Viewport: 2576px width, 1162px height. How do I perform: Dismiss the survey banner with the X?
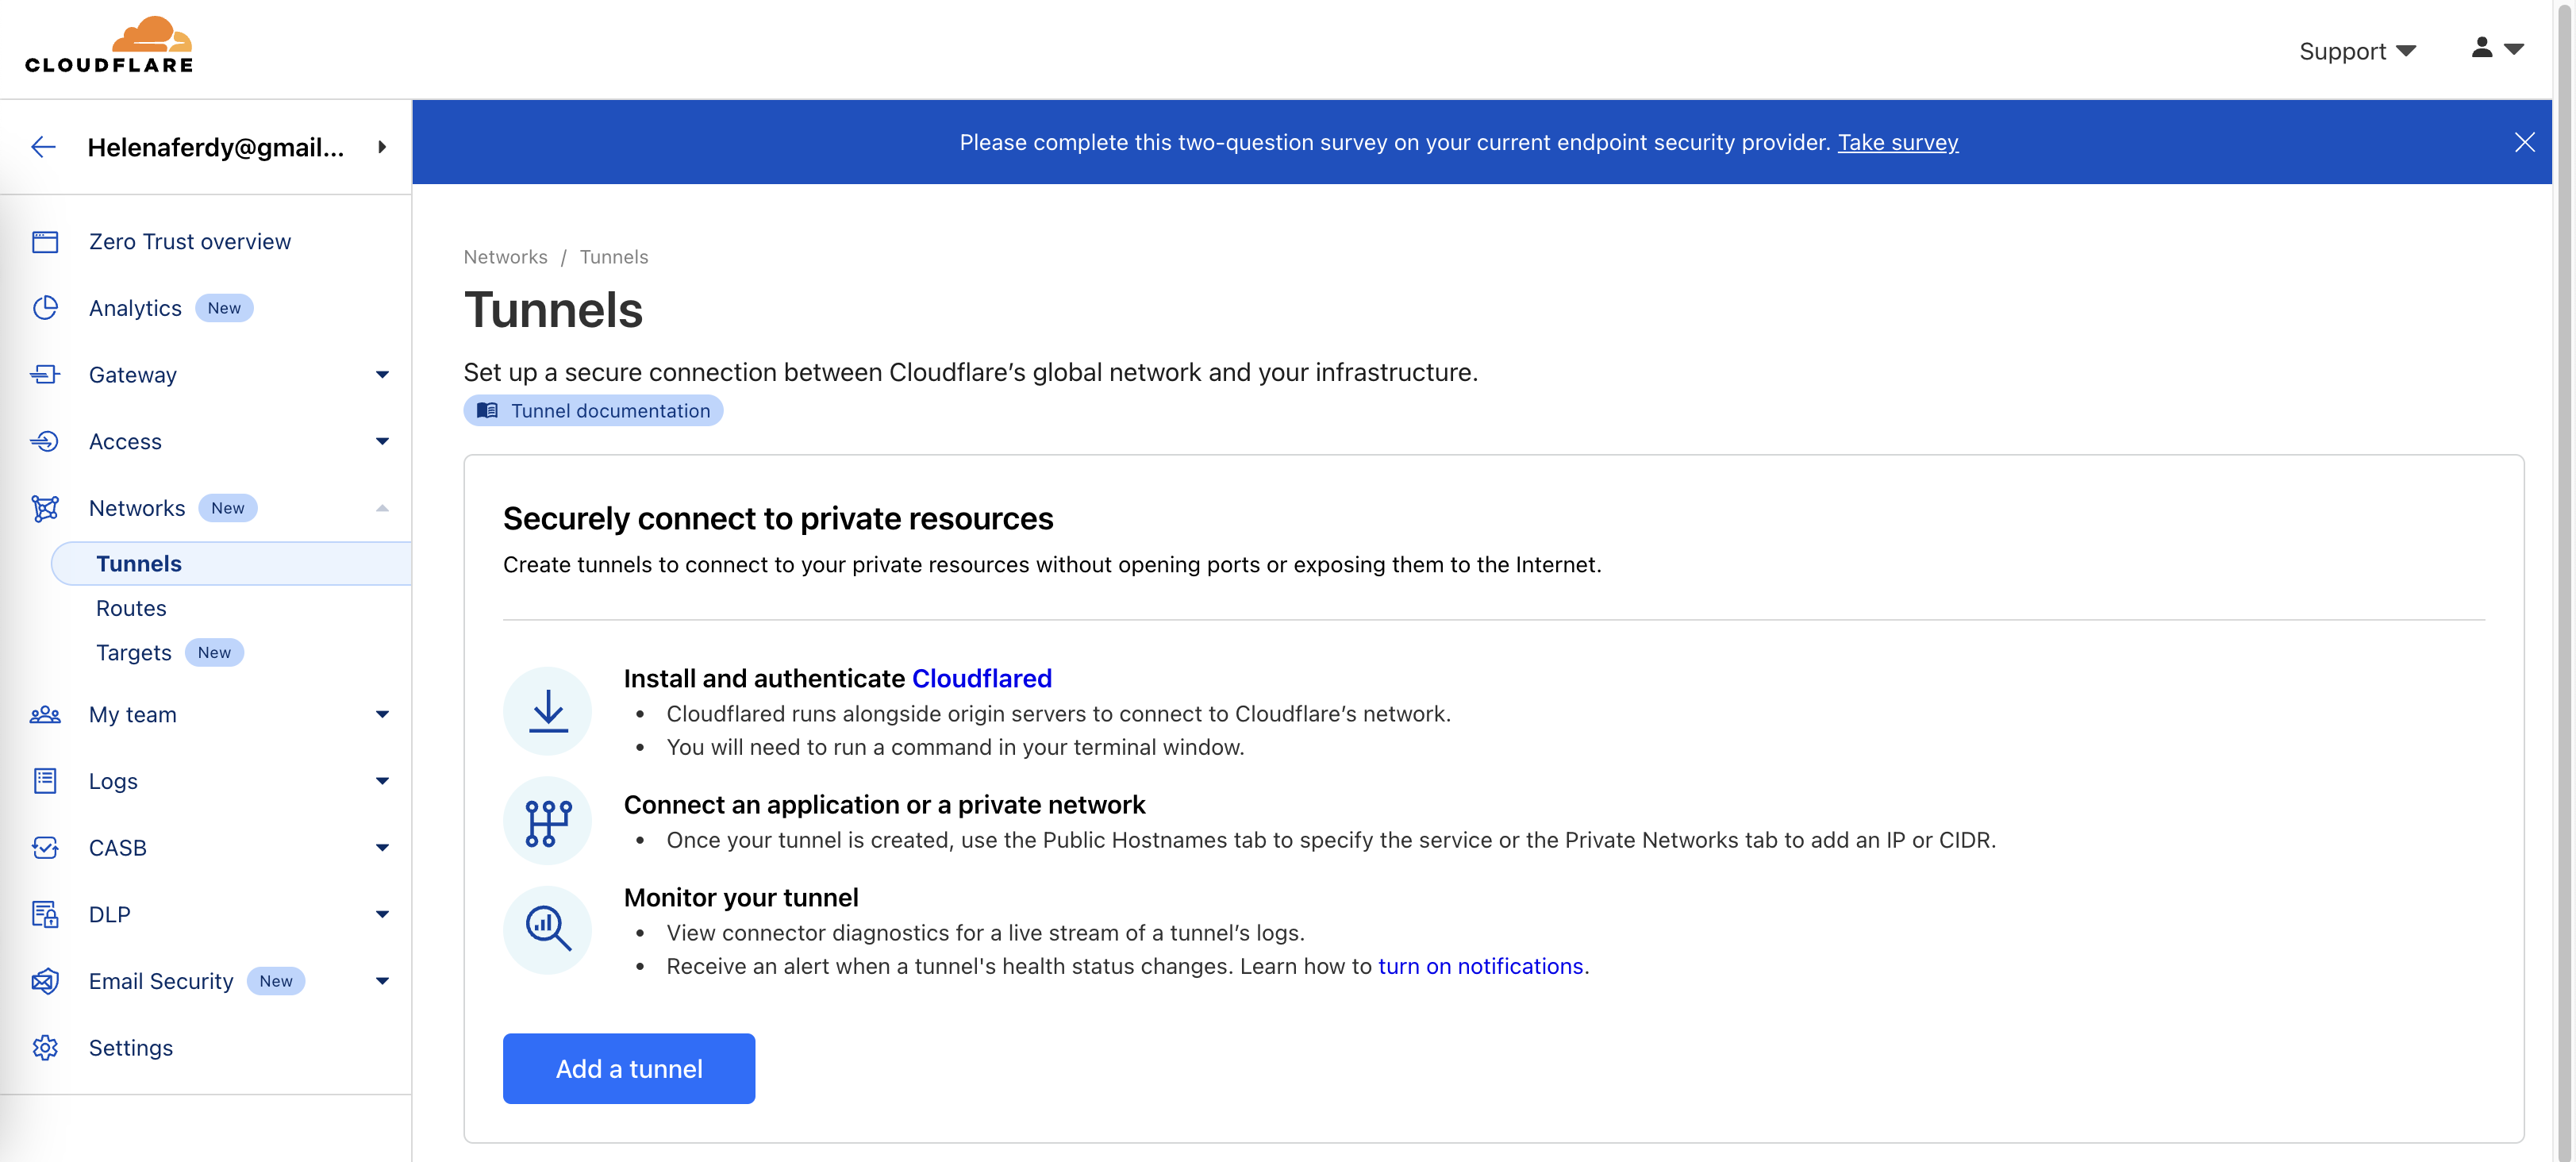tap(2524, 142)
